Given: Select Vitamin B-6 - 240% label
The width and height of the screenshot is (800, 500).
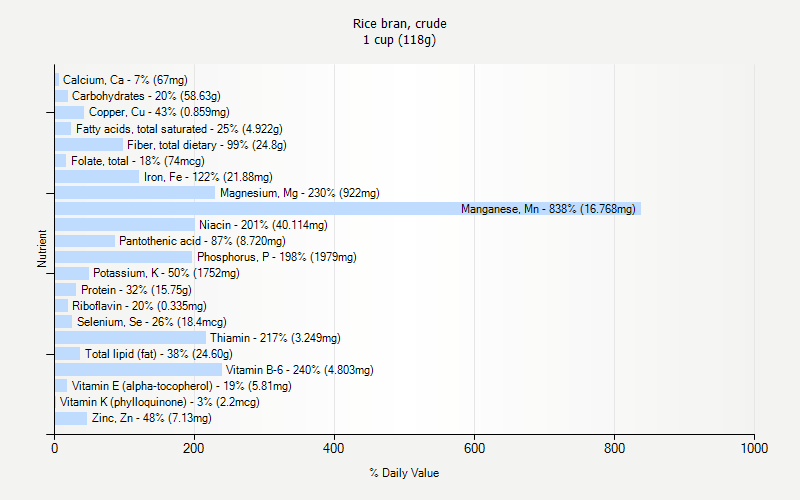Looking at the screenshot, I should 299,370.
